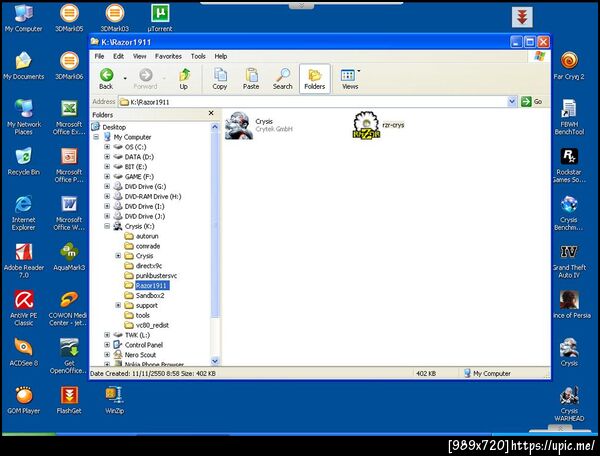The width and height of the screenshot is (600, 456).
Task: Open 3DMark03 desktop icon
Action: (115, 18)
